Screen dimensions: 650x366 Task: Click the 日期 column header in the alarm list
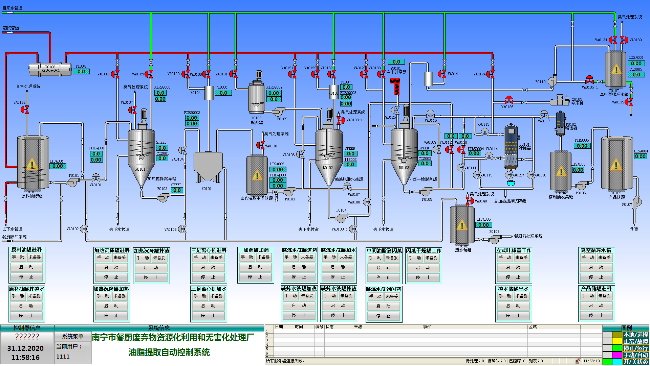[x=280, y=327]
